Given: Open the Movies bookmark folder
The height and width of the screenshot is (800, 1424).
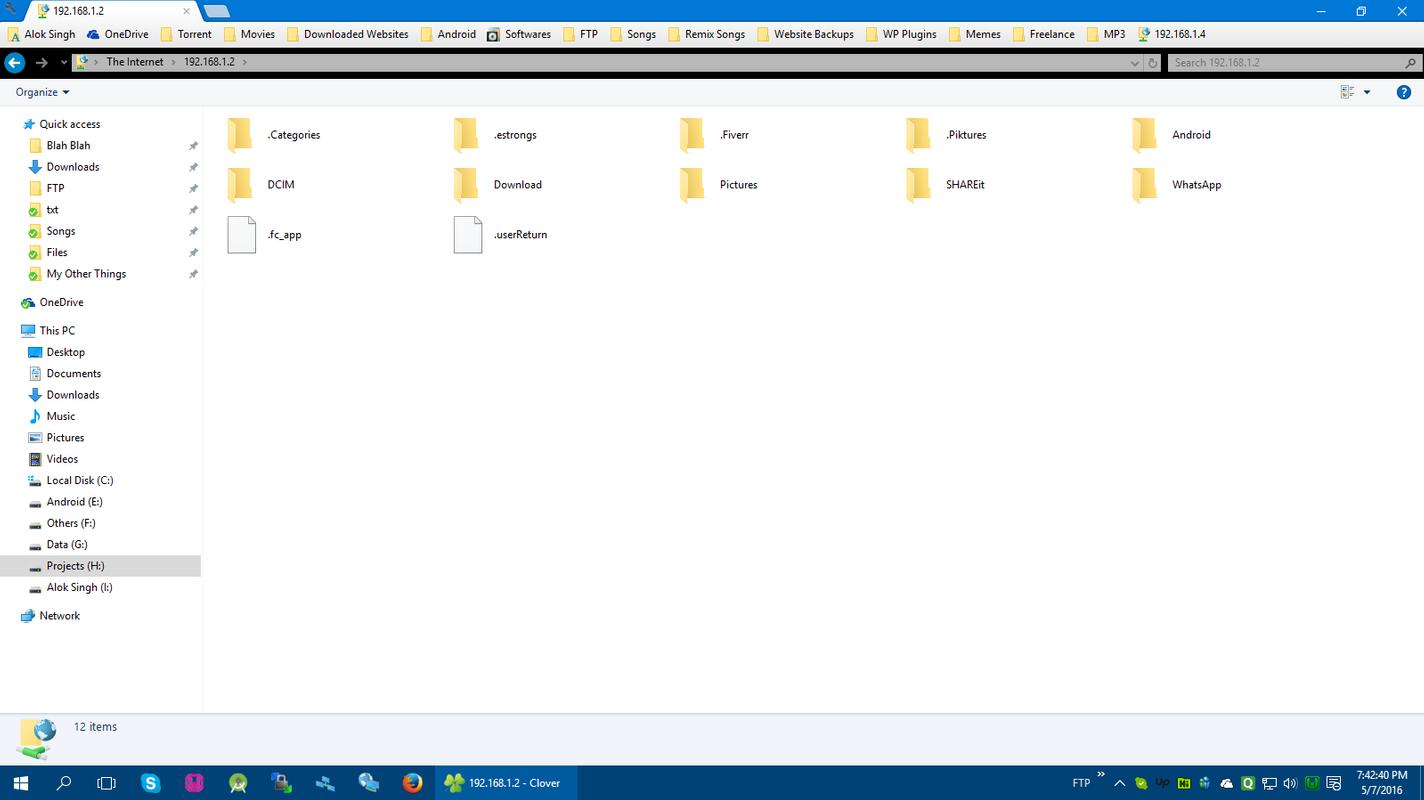Looking at the screenshot, I should pyautogui.click(x=249, y=34).
